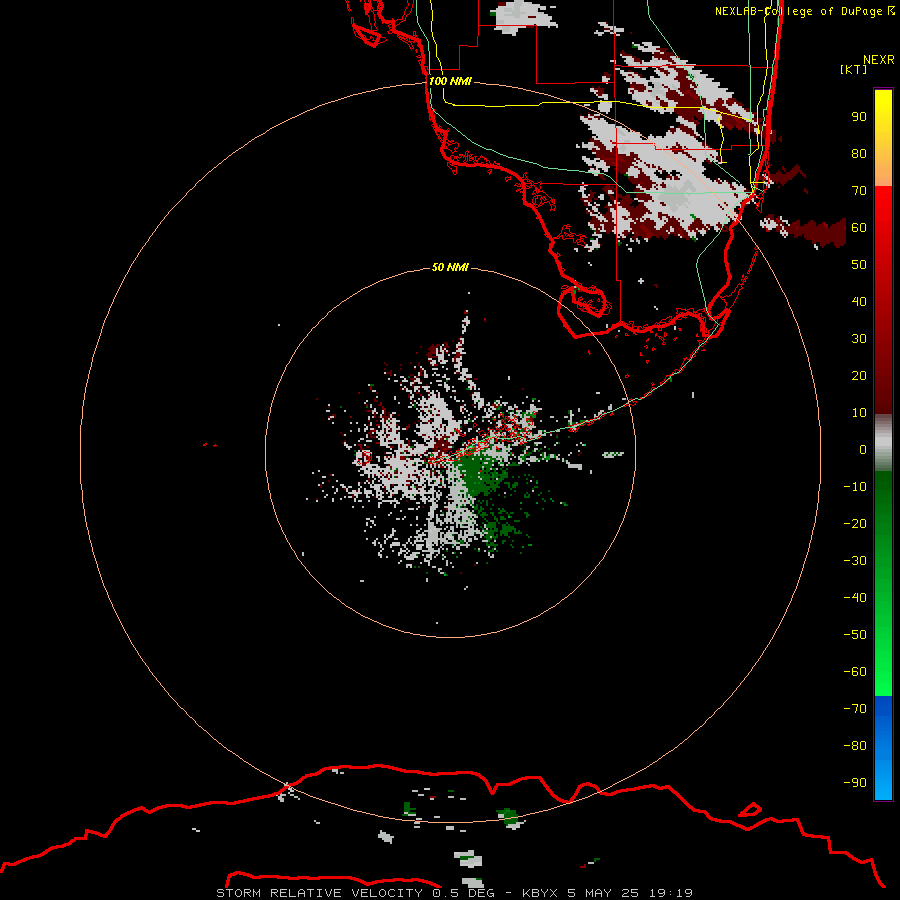
Task: Select the "60" value on the velocity scale
Action: 859,228
